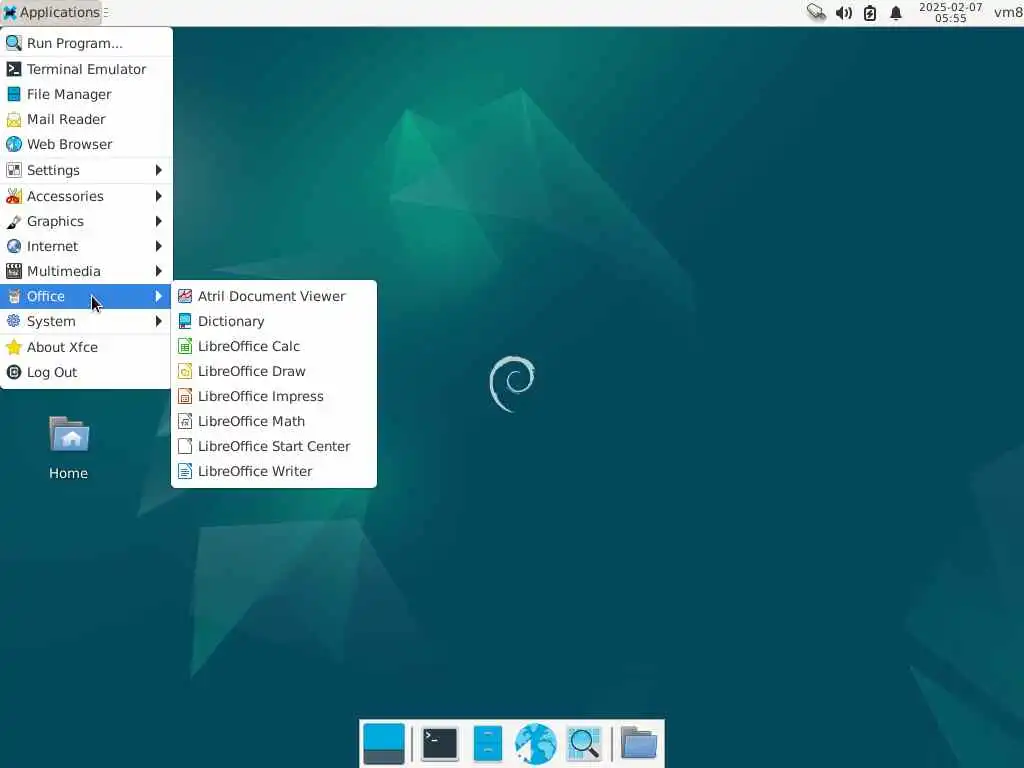1024x768 pixels.
Task: Expand the Multimedia submenu arrow
Action: point(158,271)
